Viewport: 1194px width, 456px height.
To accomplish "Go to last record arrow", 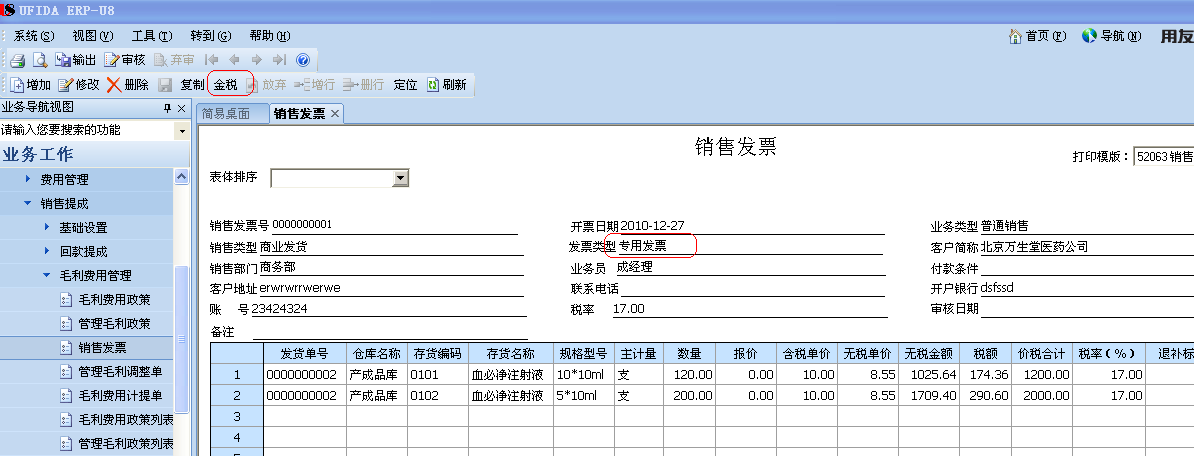I will click(x=279, y=60).
